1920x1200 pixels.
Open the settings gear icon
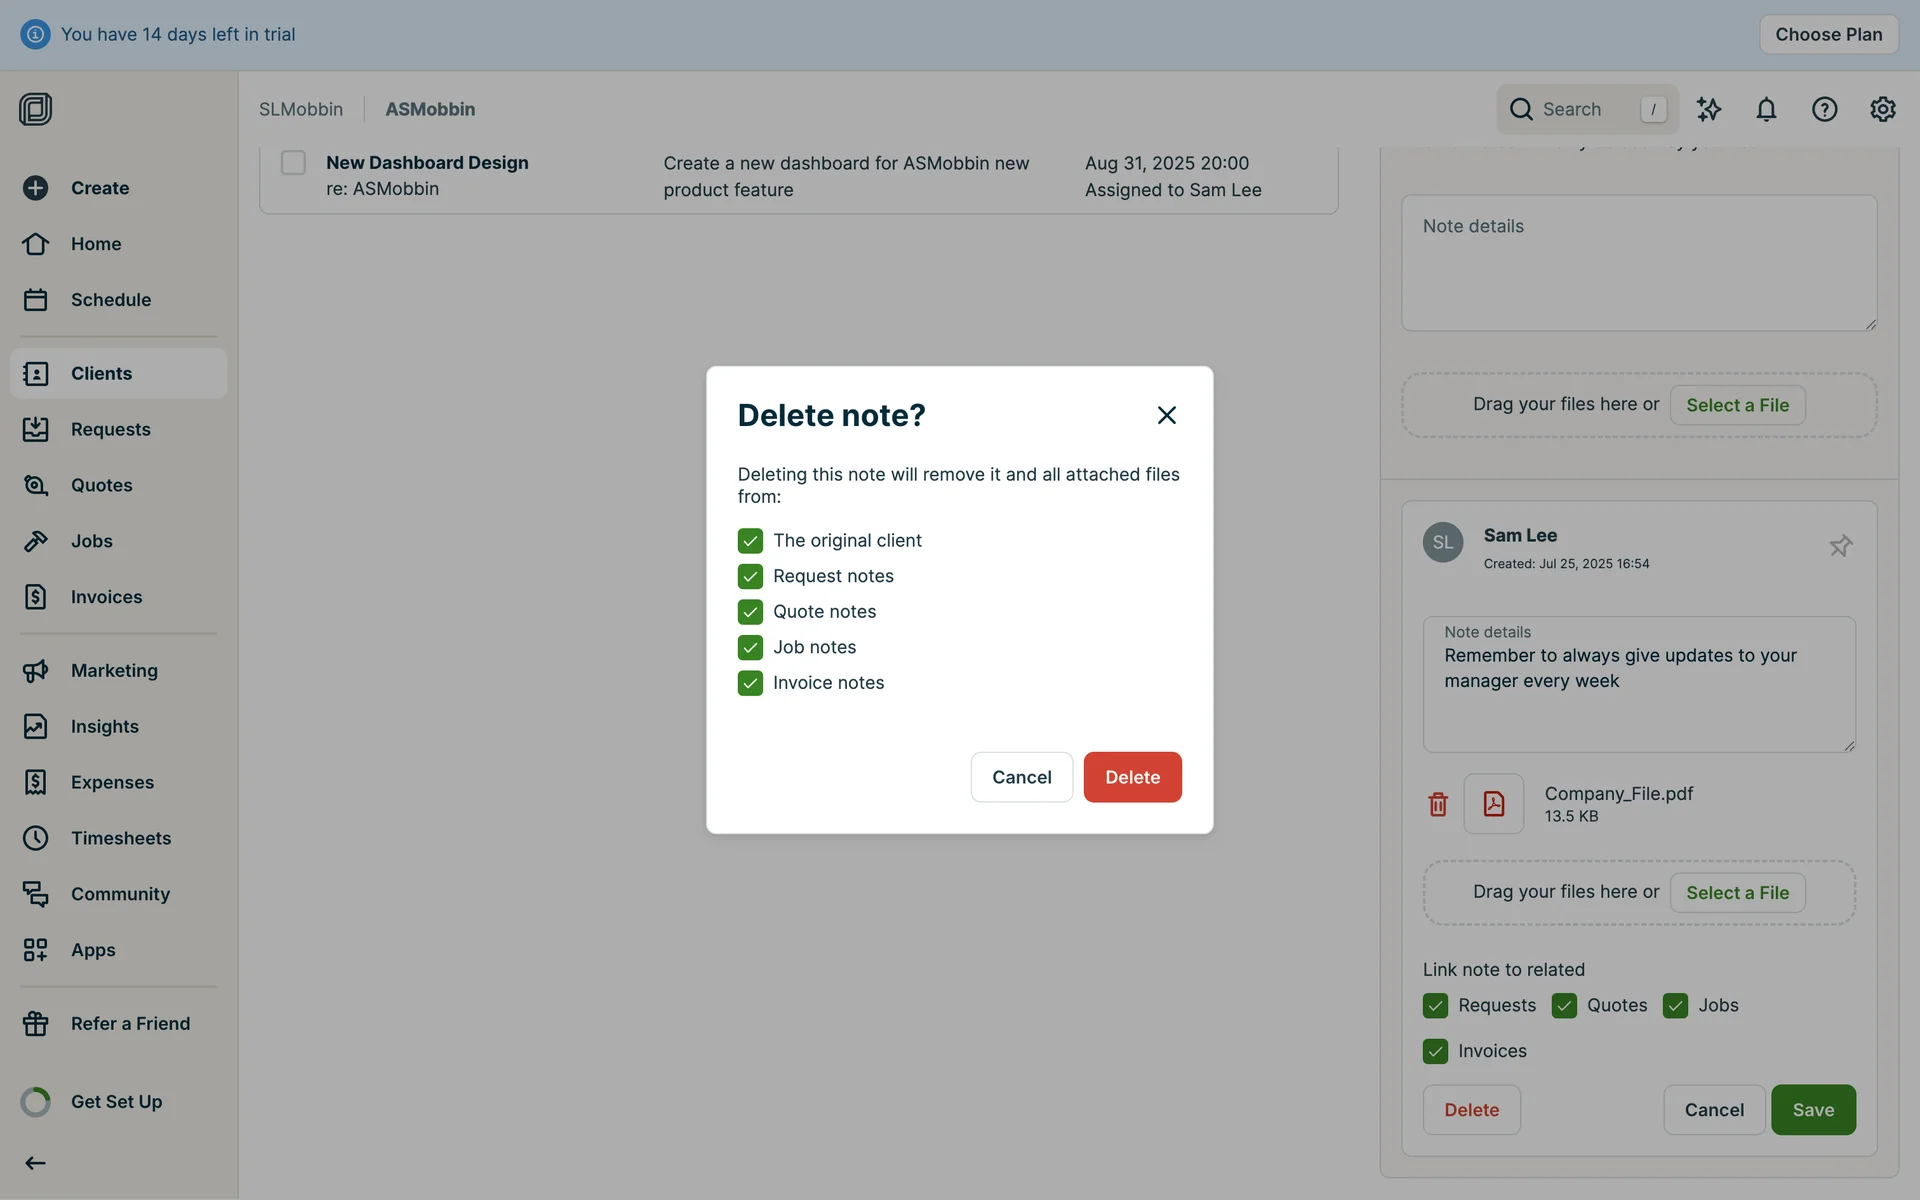[x=1882, y=109]
